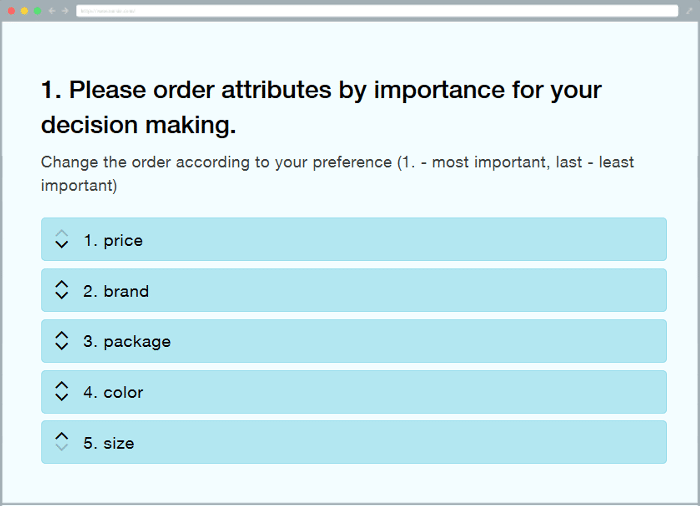Raise color's rank with its up arrow
The height and width of the screenshot is (506, 700).
pyautogui.click(x=62, y=385)
